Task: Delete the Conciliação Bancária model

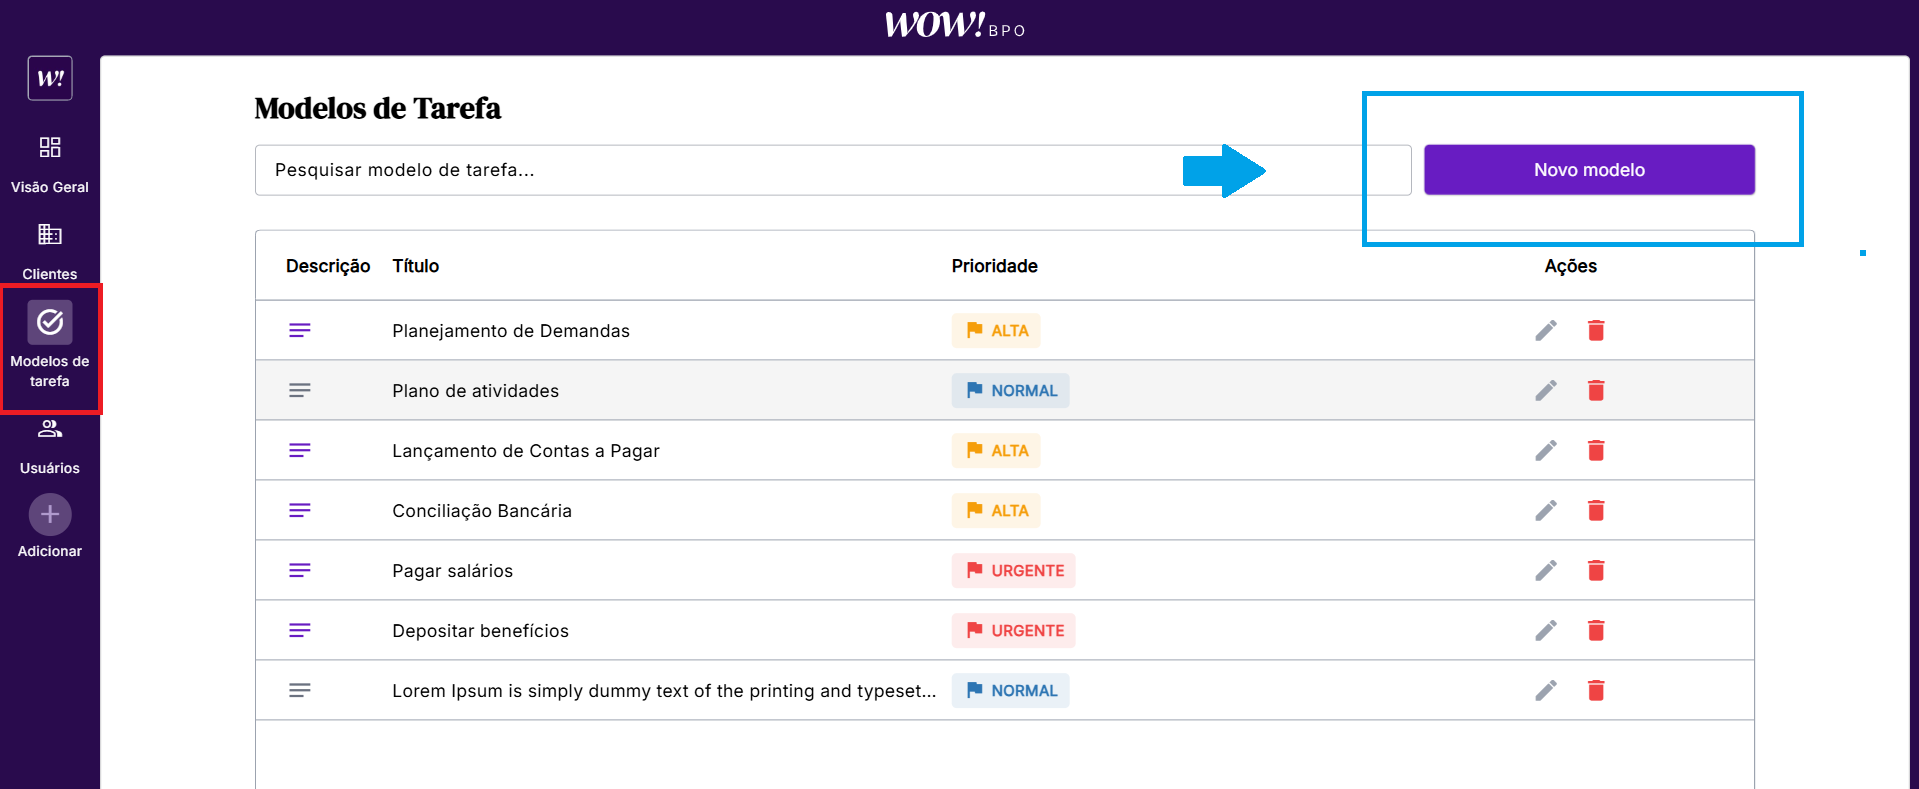Action: point(1595,511)
